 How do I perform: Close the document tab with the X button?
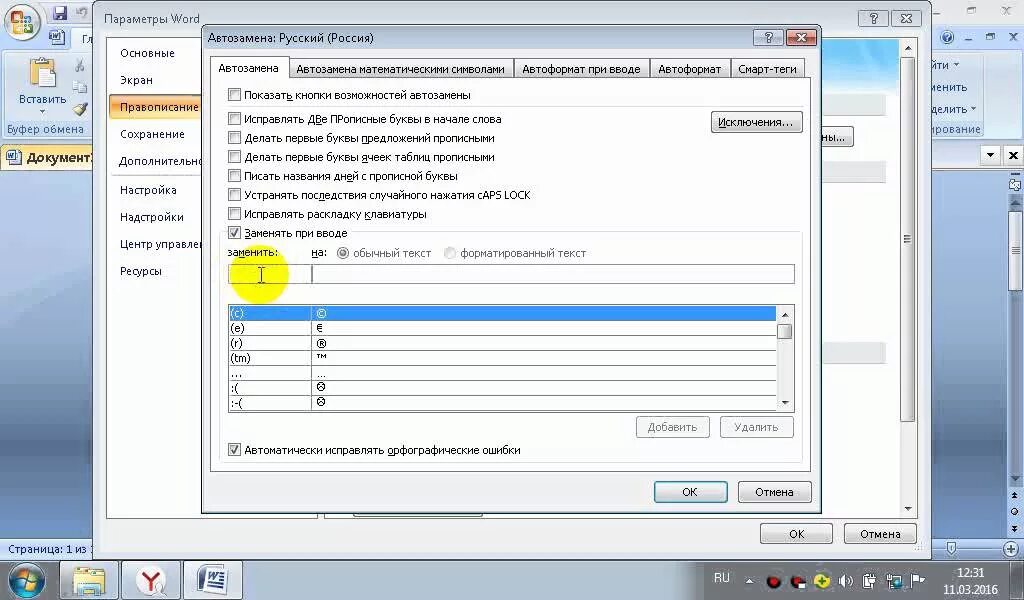[x=1013, y=155]
